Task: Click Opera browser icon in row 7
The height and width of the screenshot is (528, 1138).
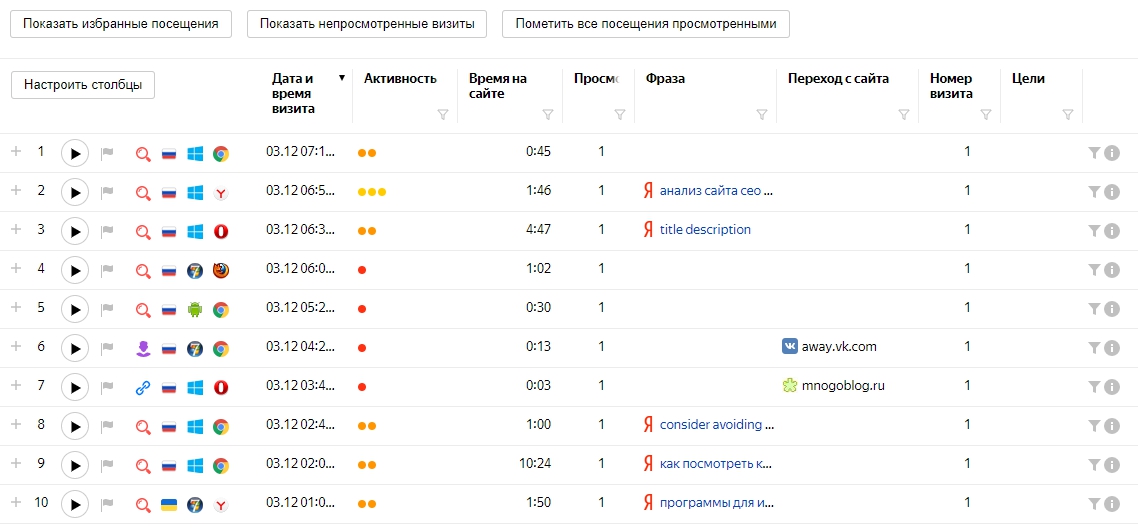Action: tap(221, 388)
